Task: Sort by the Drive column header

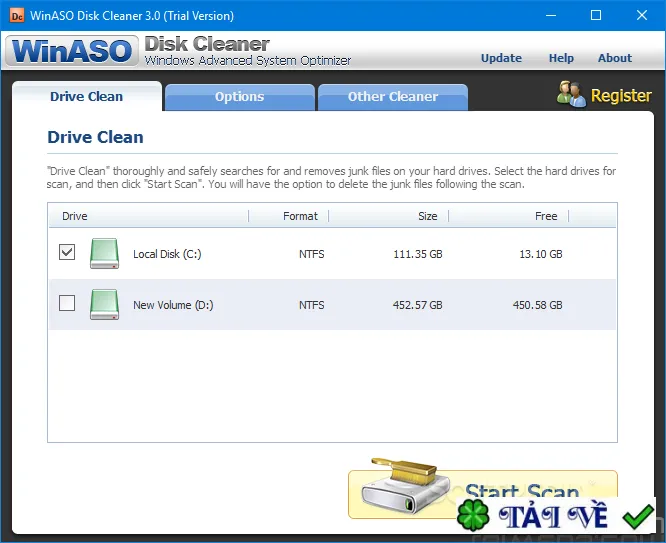Action: tap(149, 216)
